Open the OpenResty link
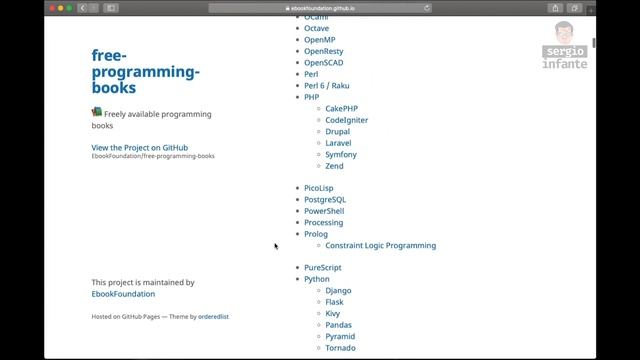The image size is (640, 360). coord(324,51)
